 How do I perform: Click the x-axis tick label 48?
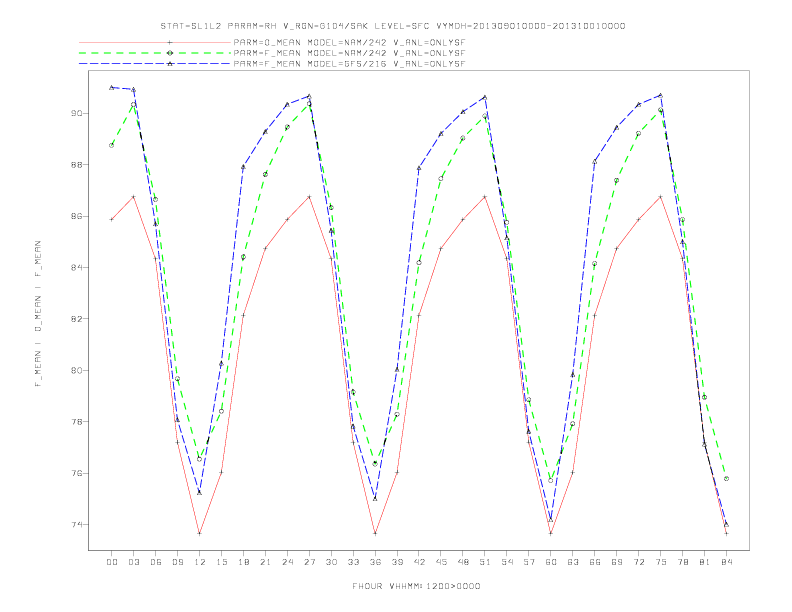tap(463, 562)
